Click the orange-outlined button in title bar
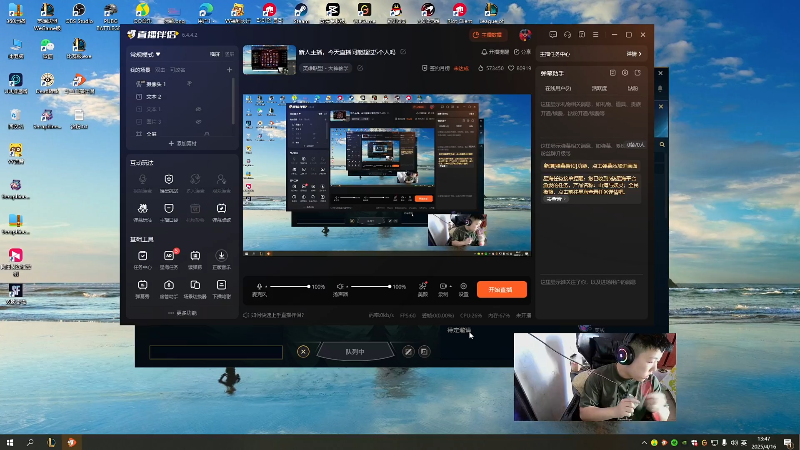 (487, 35)
